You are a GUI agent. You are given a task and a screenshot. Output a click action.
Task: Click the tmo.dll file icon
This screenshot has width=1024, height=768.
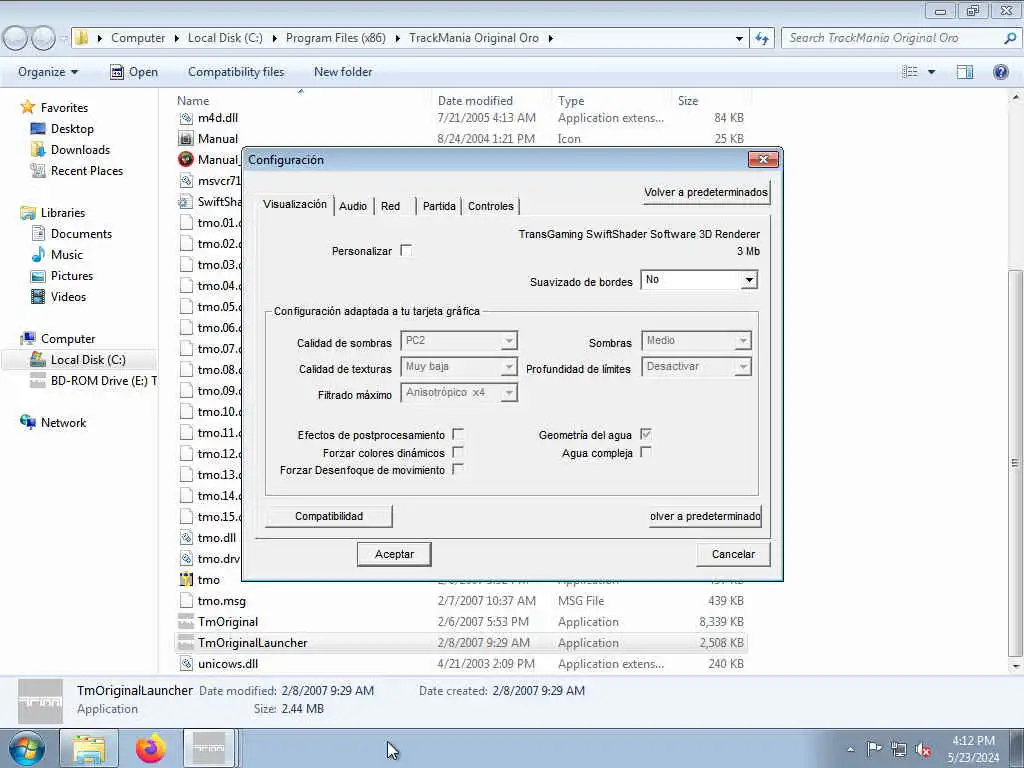click(x=186, y=538)
